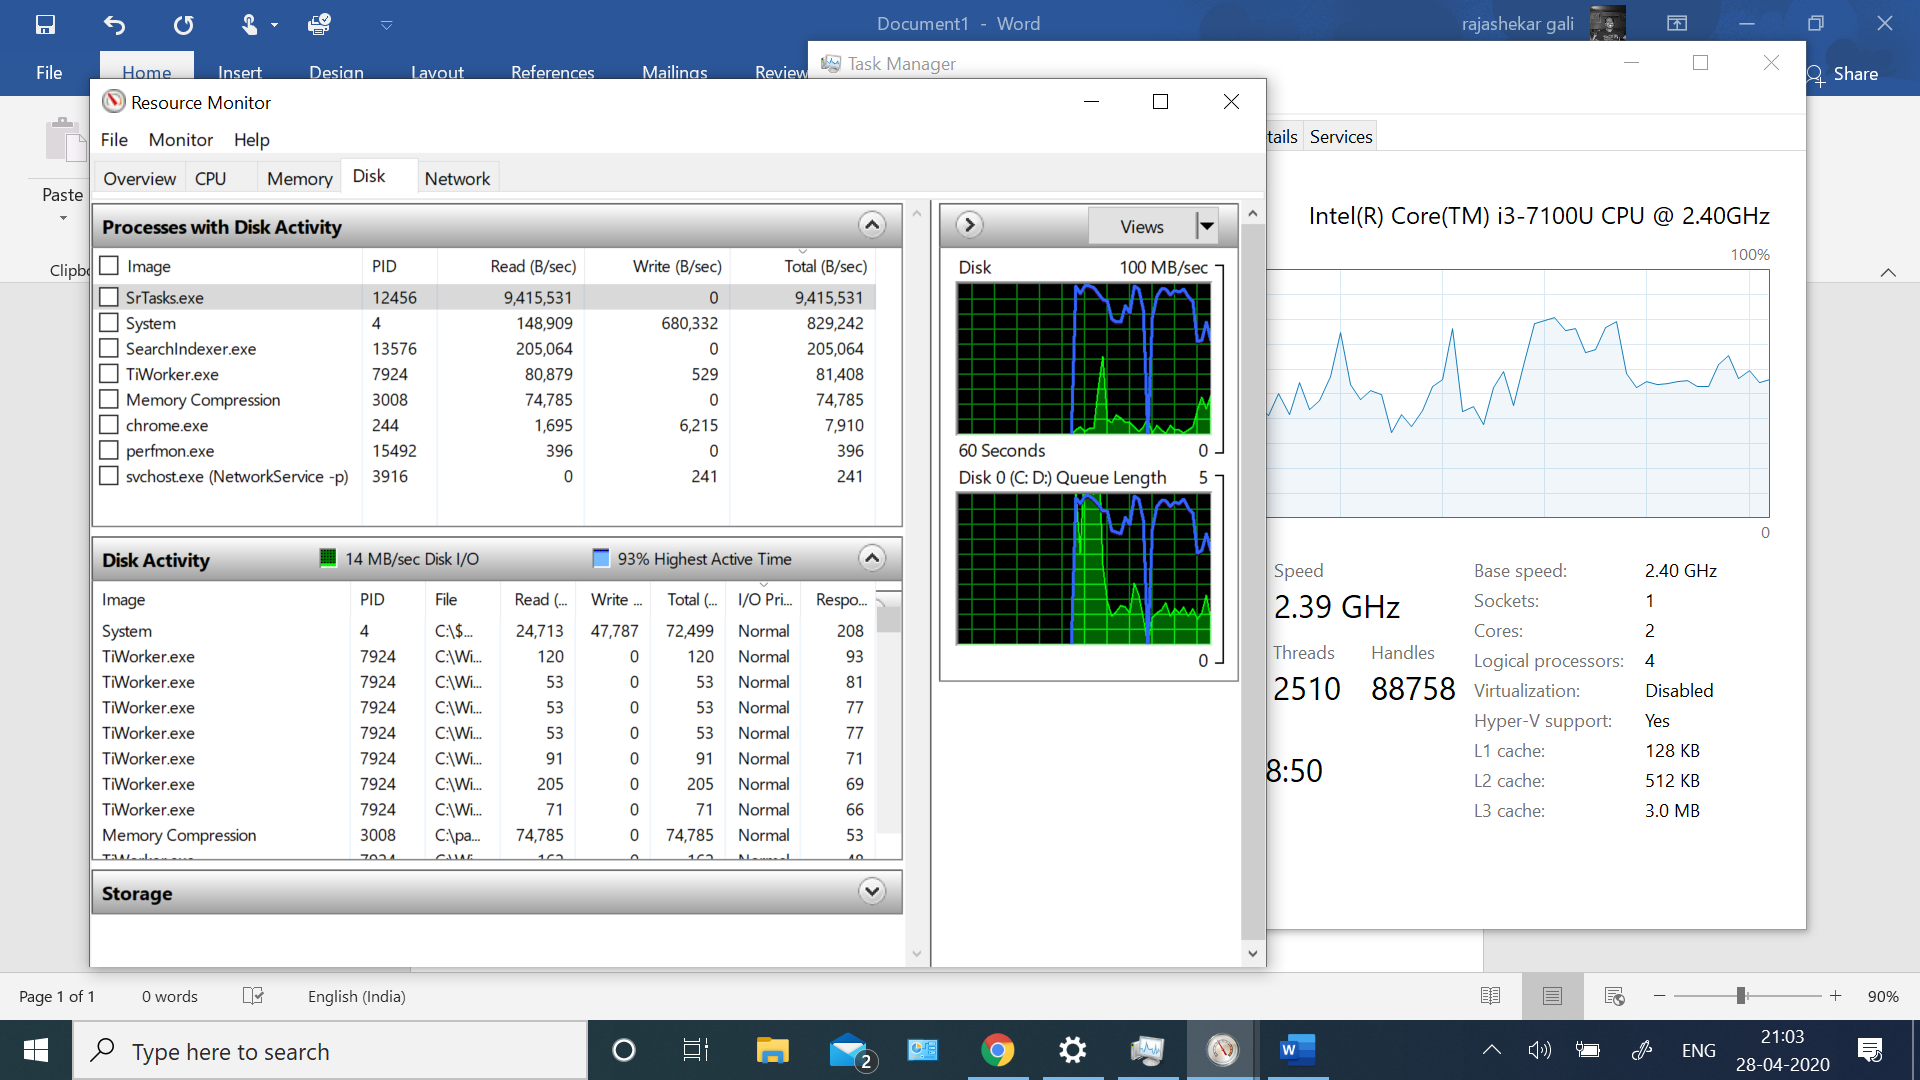
Task: Collapse the Word ribbon with the chevron
Action: [1888, 272]
